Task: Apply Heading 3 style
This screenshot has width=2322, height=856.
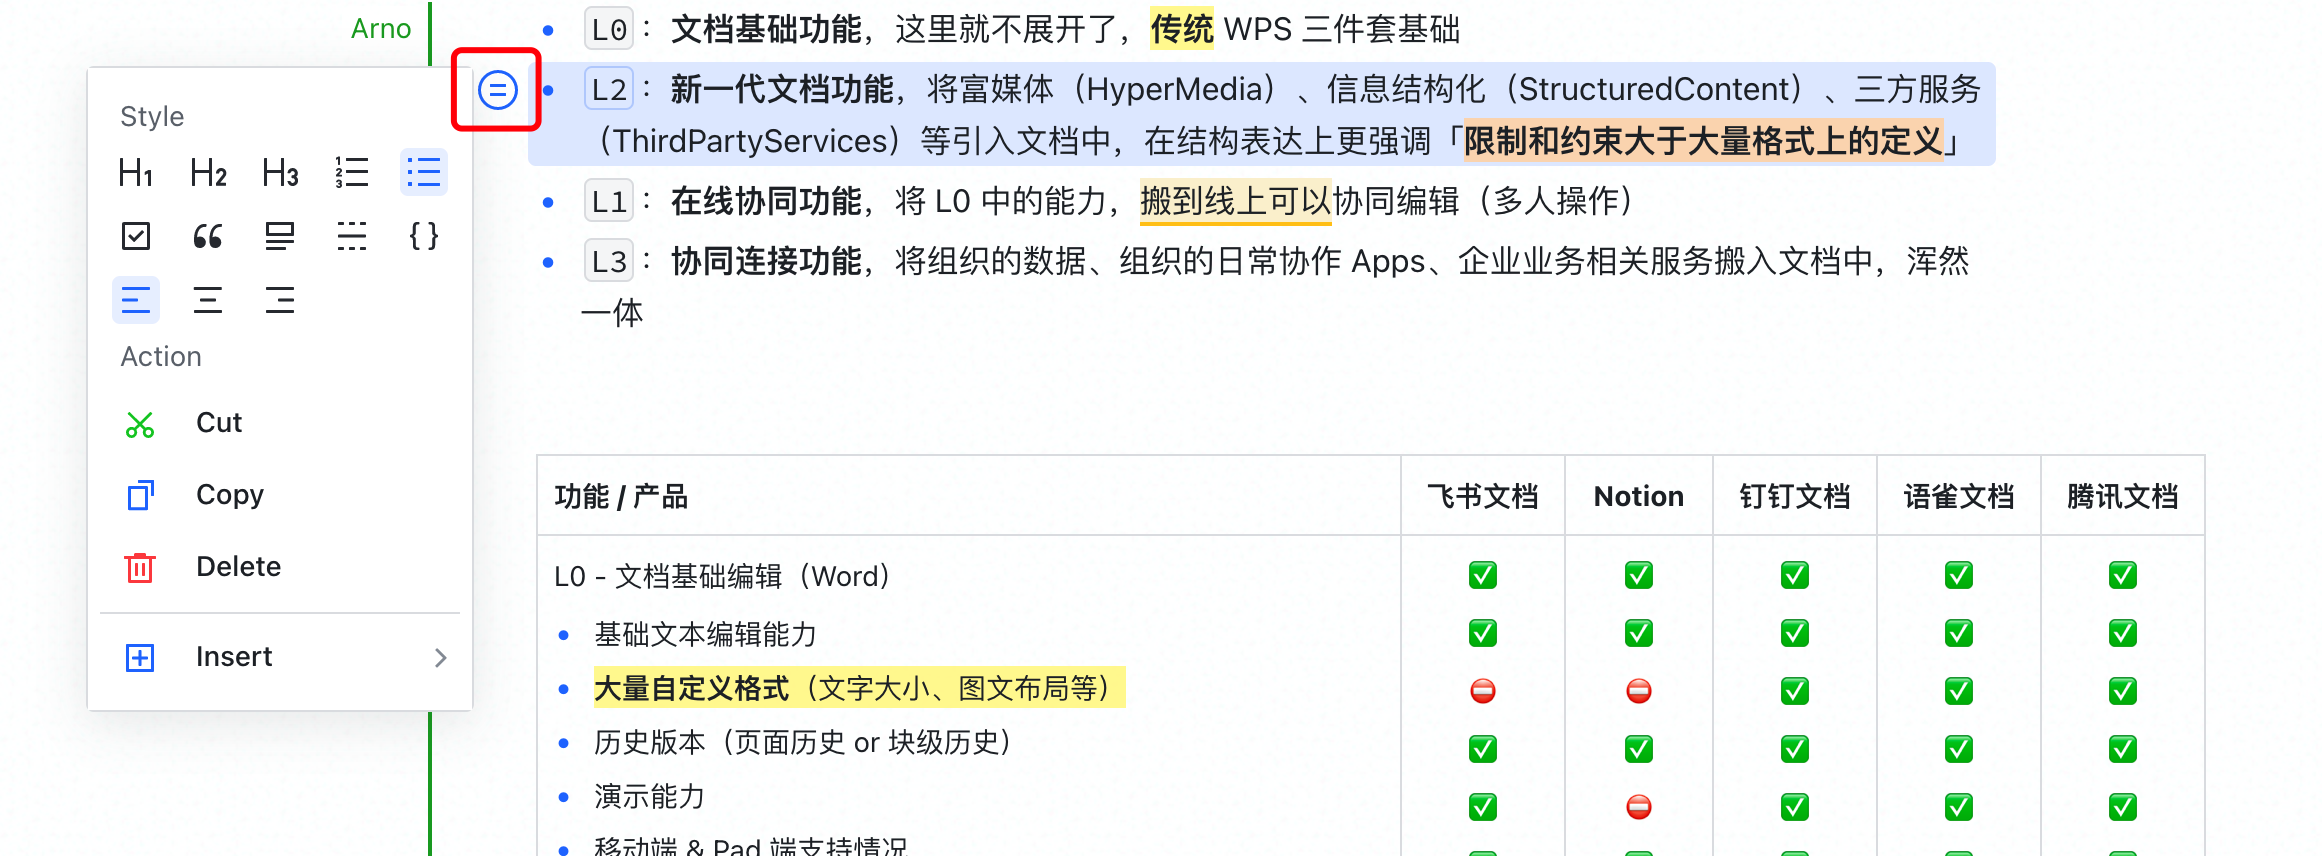Action: [280, 173]
